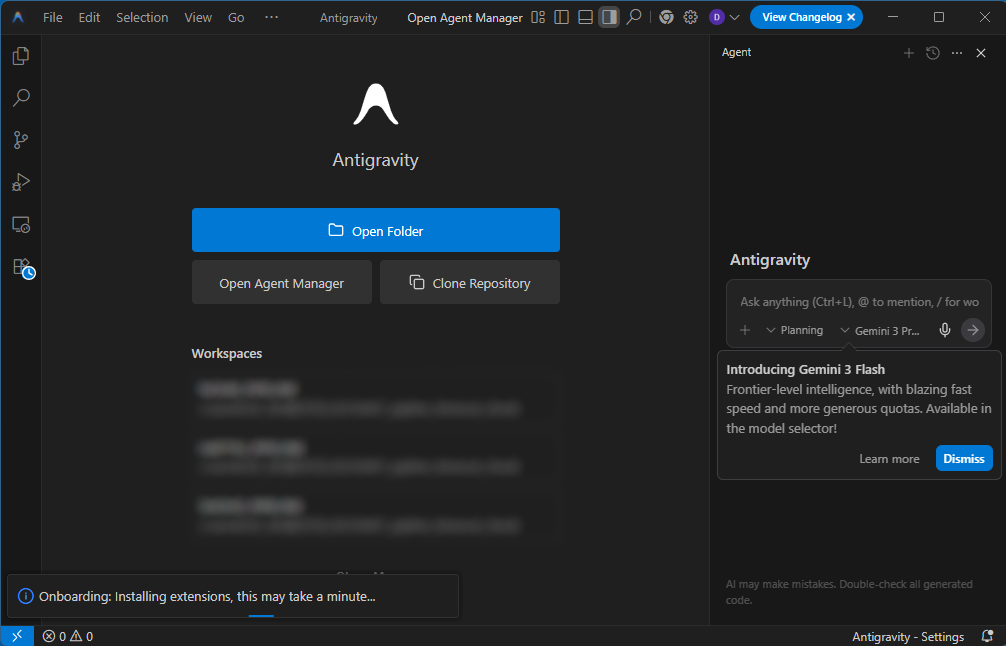
Task: Open the Selection menu
Action: pyautogui.click(x=142, y=17)
